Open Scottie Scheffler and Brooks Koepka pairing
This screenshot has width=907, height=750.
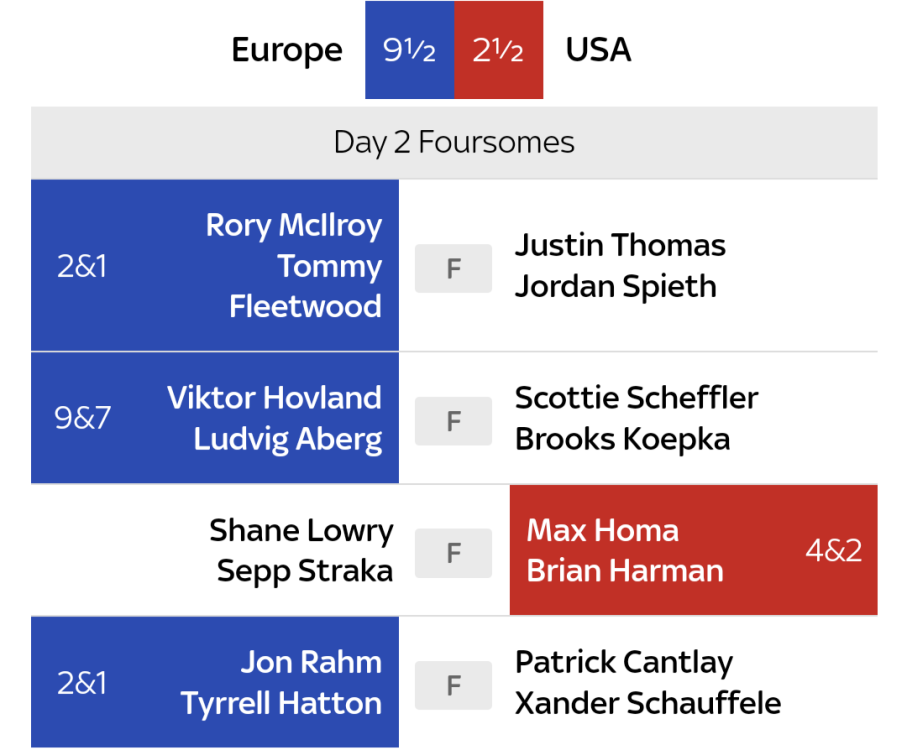(636, 418)
